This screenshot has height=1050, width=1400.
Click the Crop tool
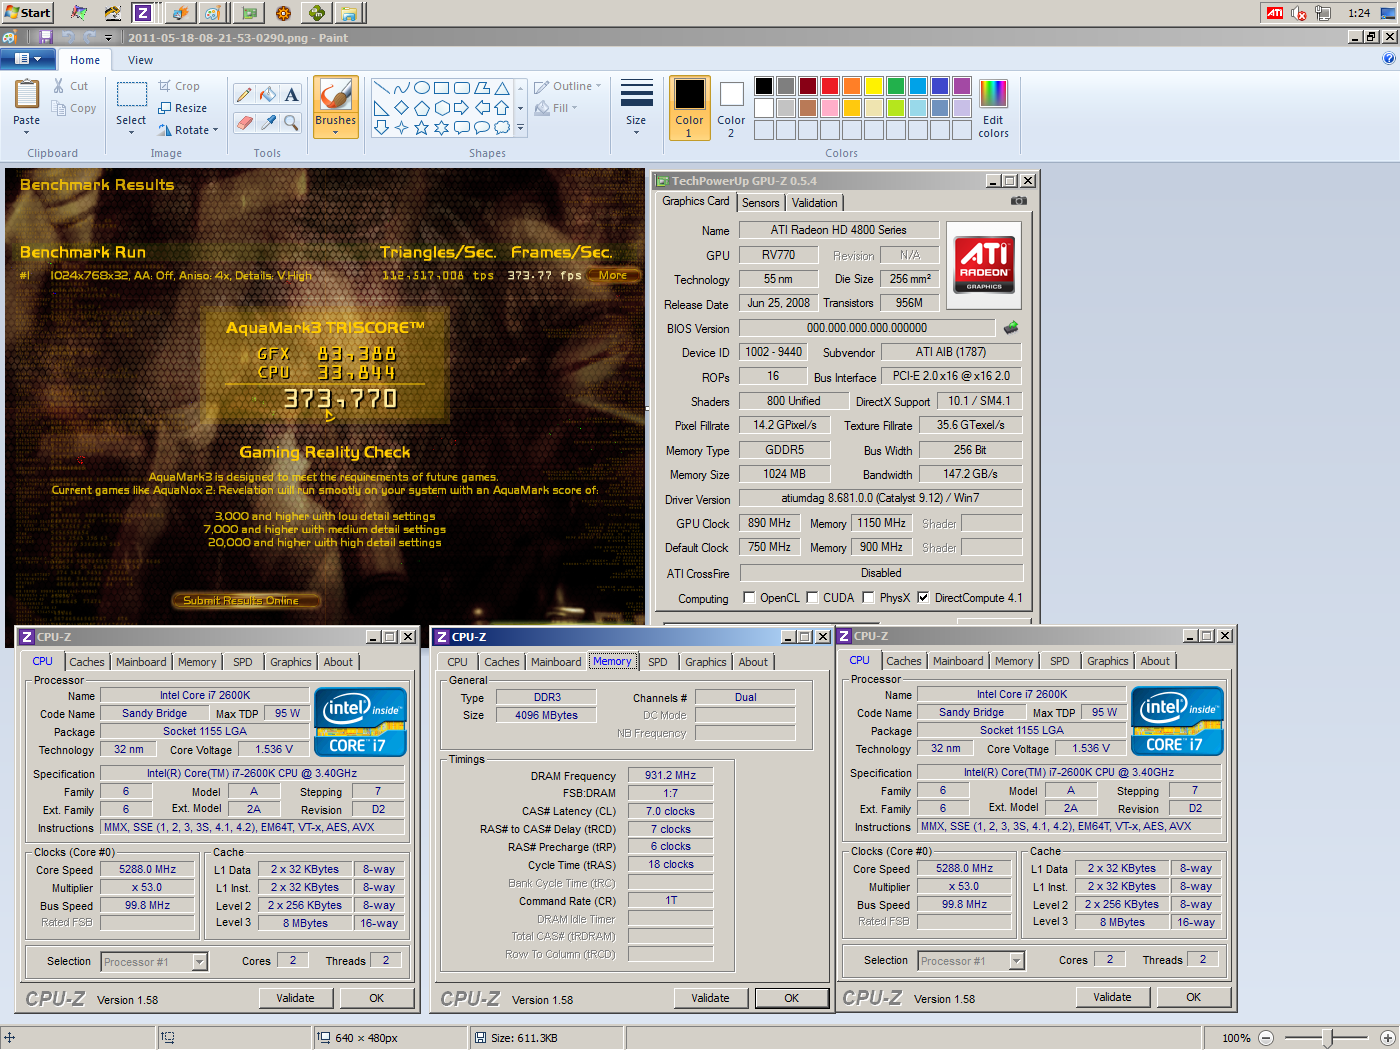[x=179, y=86]
